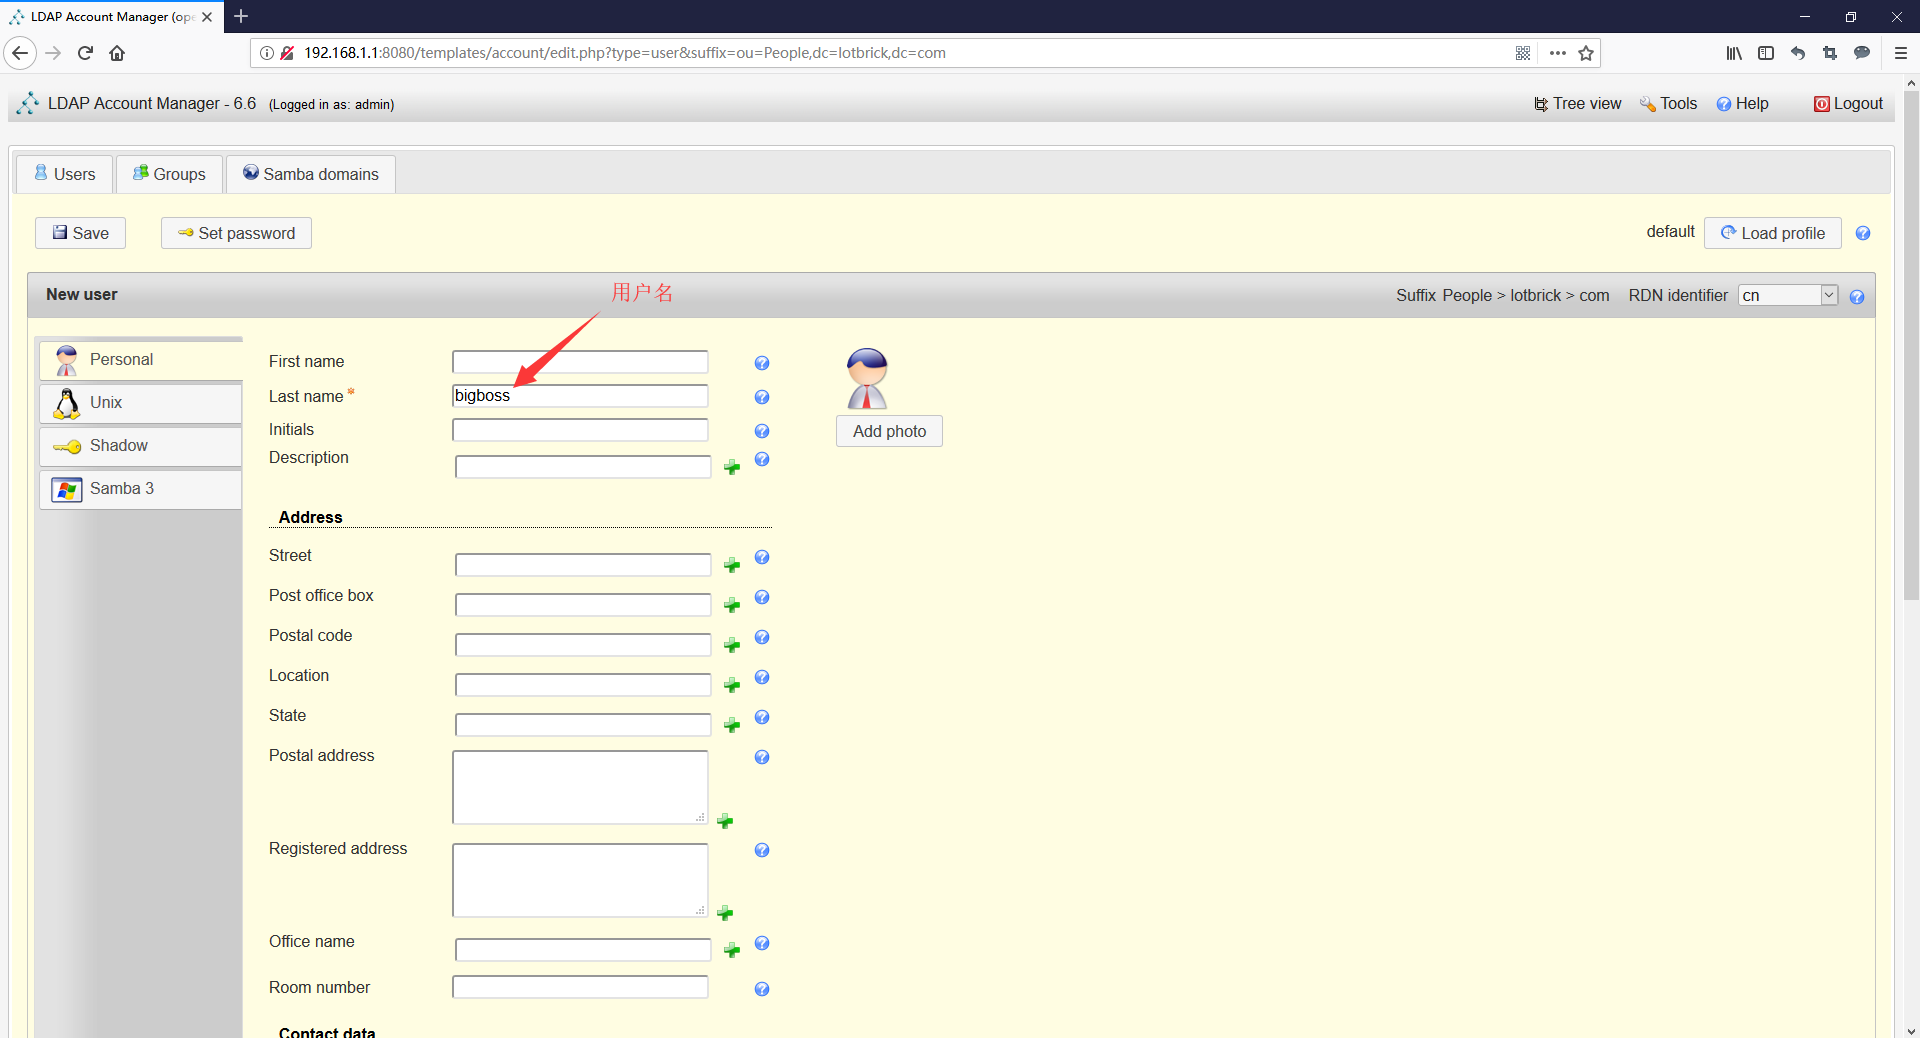Focus the Initials input field

click(580, 430)
